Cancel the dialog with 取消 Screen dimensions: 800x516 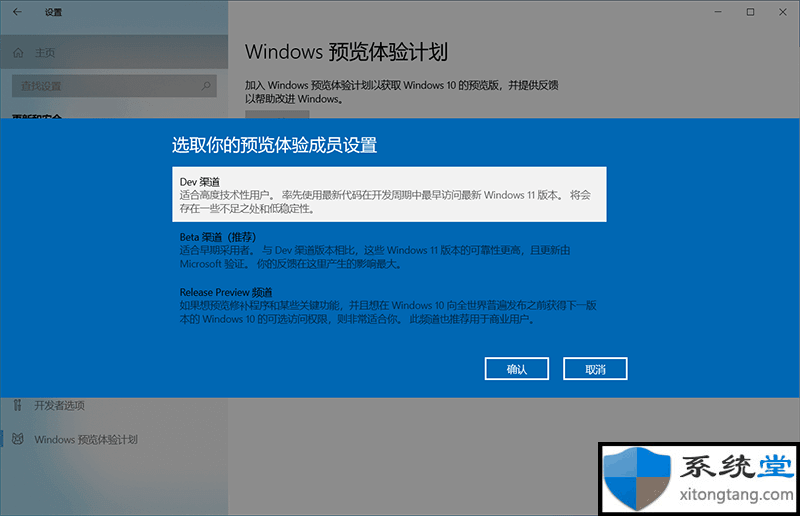[595, 369]
